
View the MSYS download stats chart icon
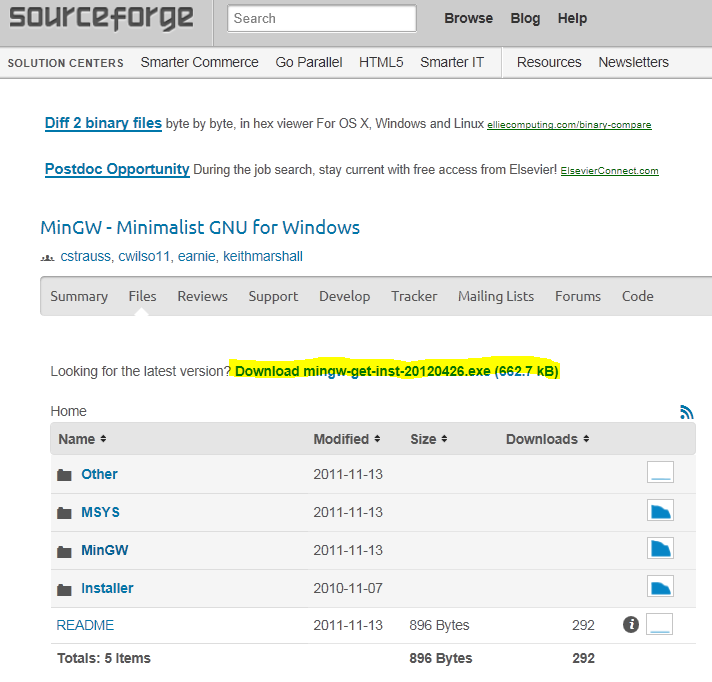[x=660, y=510]
